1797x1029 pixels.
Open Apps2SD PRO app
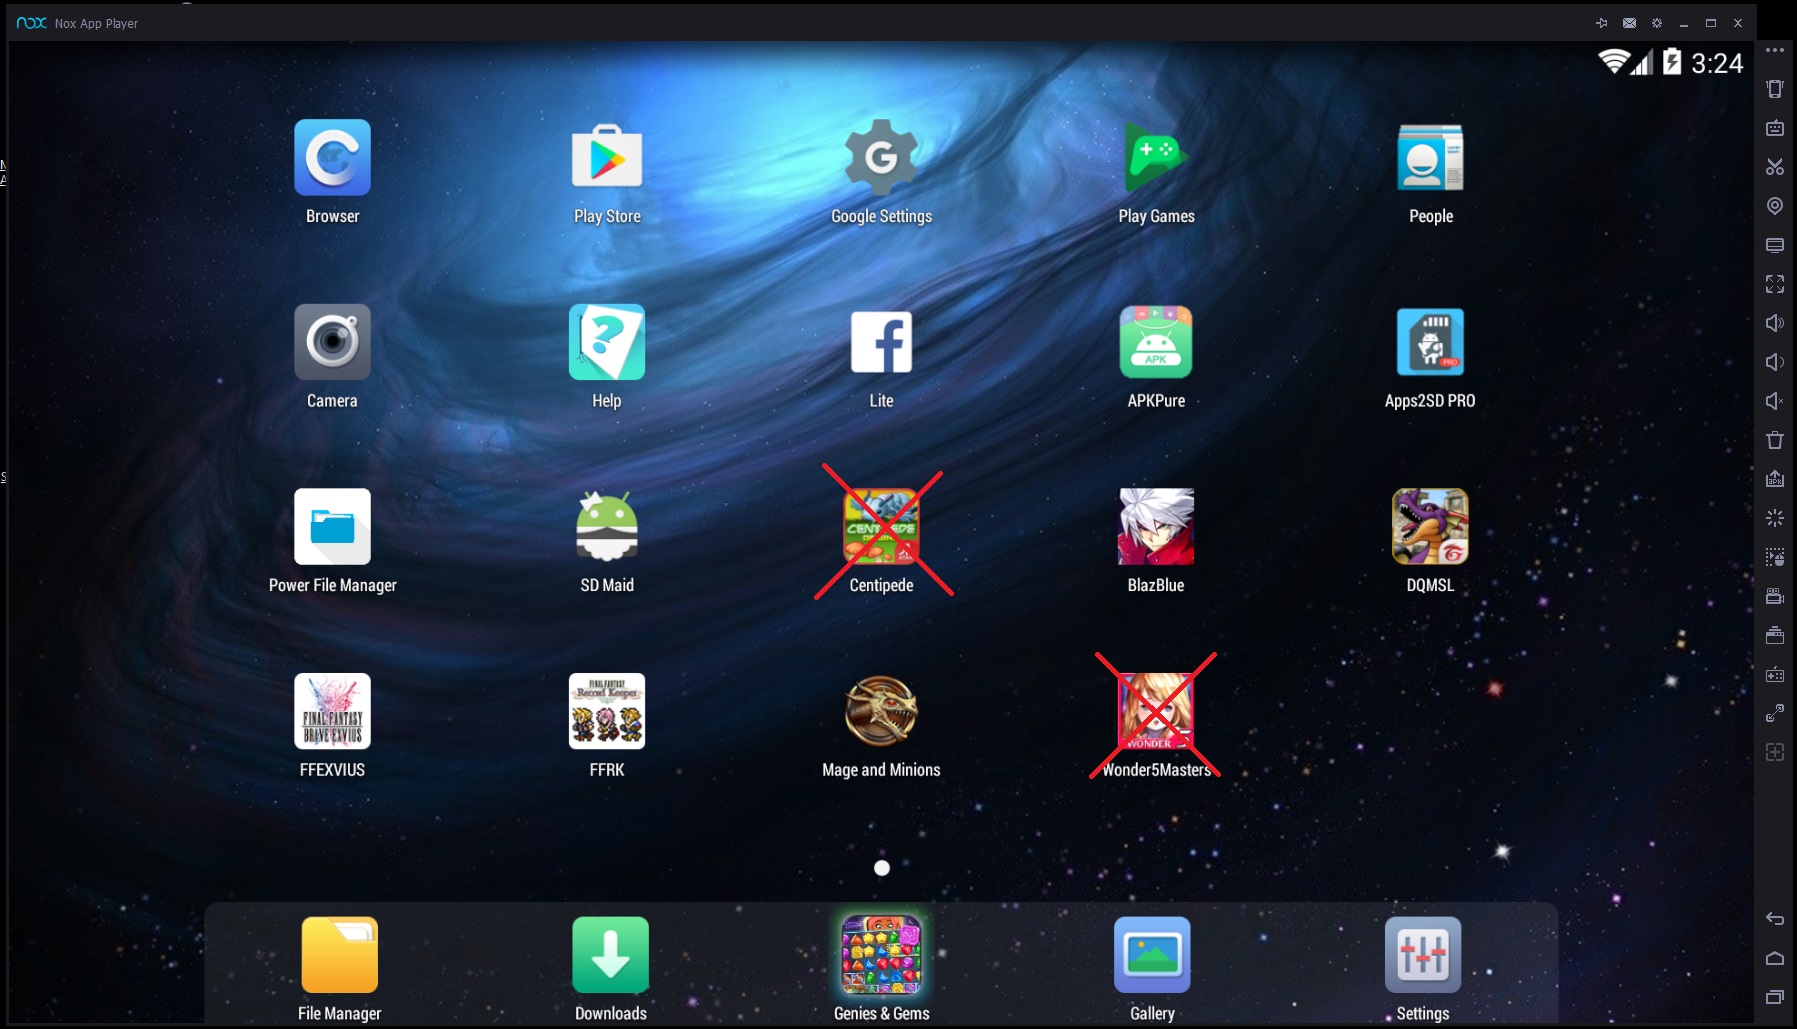point(1430,342)
